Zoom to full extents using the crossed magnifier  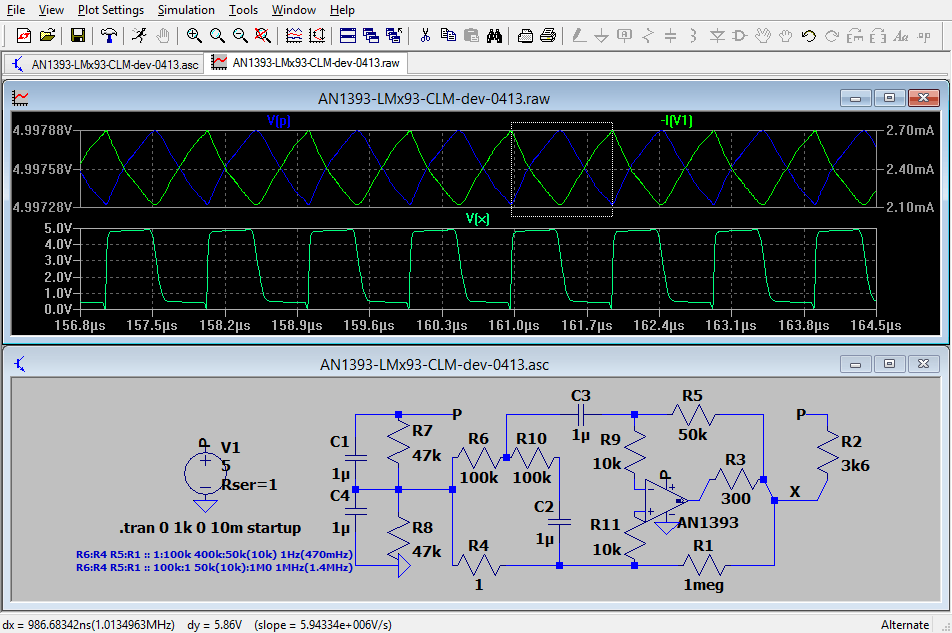(x=262, y=36)
